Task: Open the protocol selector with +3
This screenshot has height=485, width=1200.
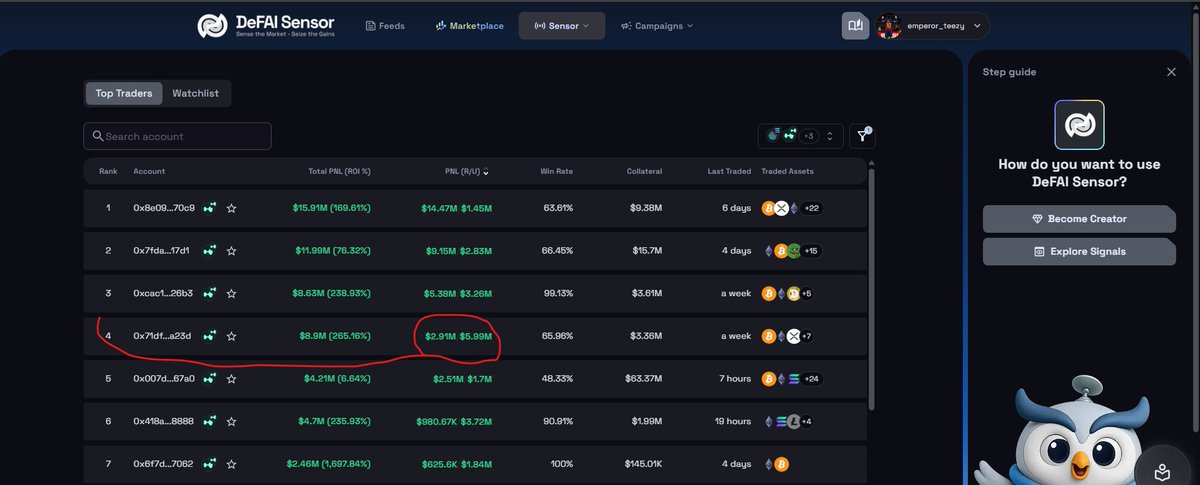Action: (801, 135)
